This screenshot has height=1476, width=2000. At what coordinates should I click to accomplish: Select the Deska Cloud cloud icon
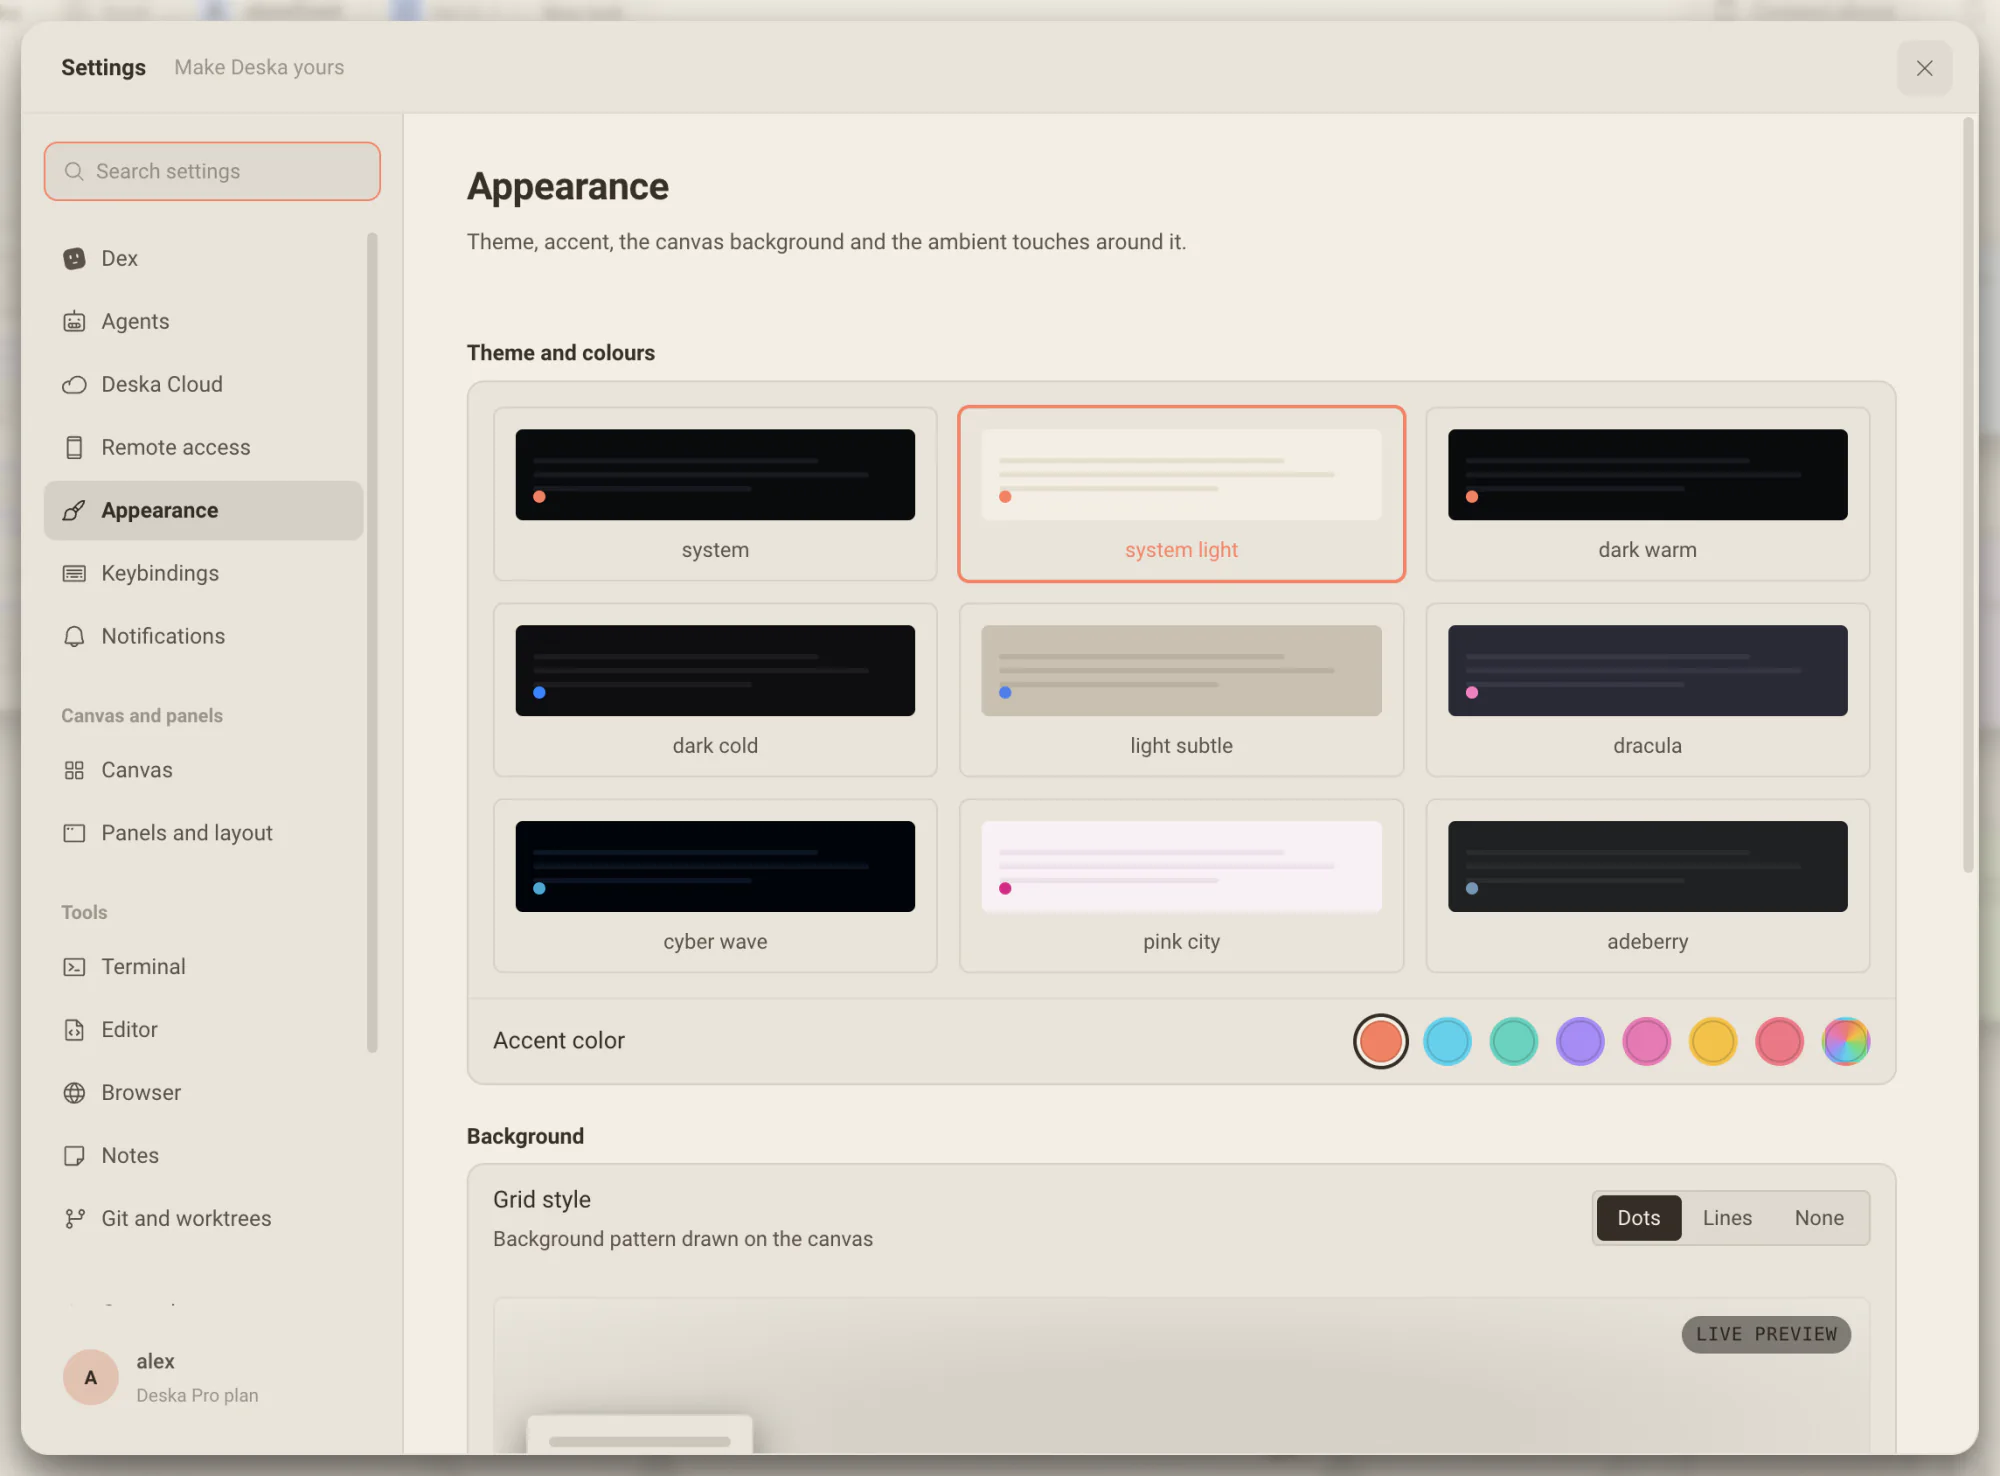74,385
